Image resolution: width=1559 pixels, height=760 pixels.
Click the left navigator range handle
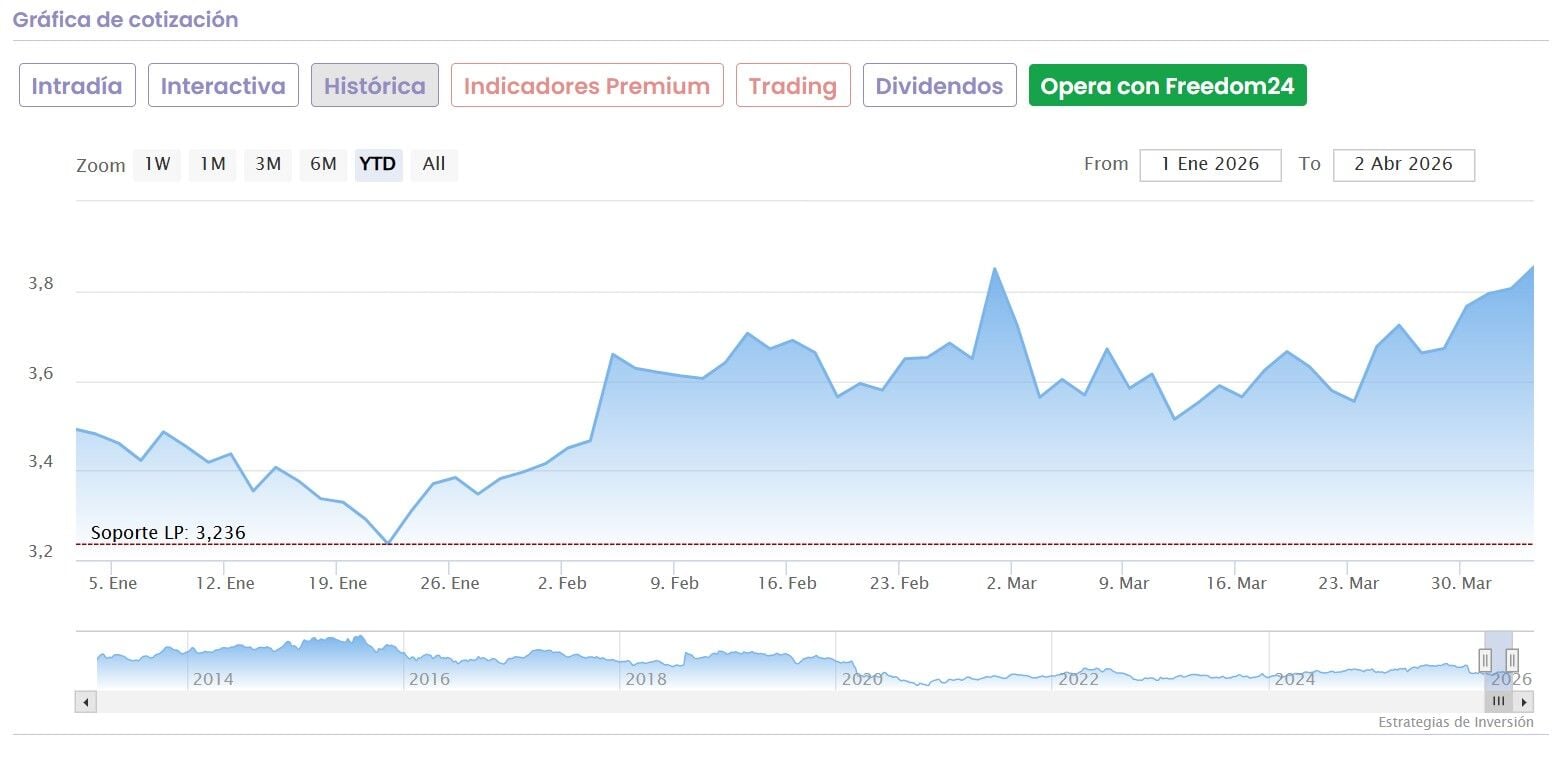1485,660
